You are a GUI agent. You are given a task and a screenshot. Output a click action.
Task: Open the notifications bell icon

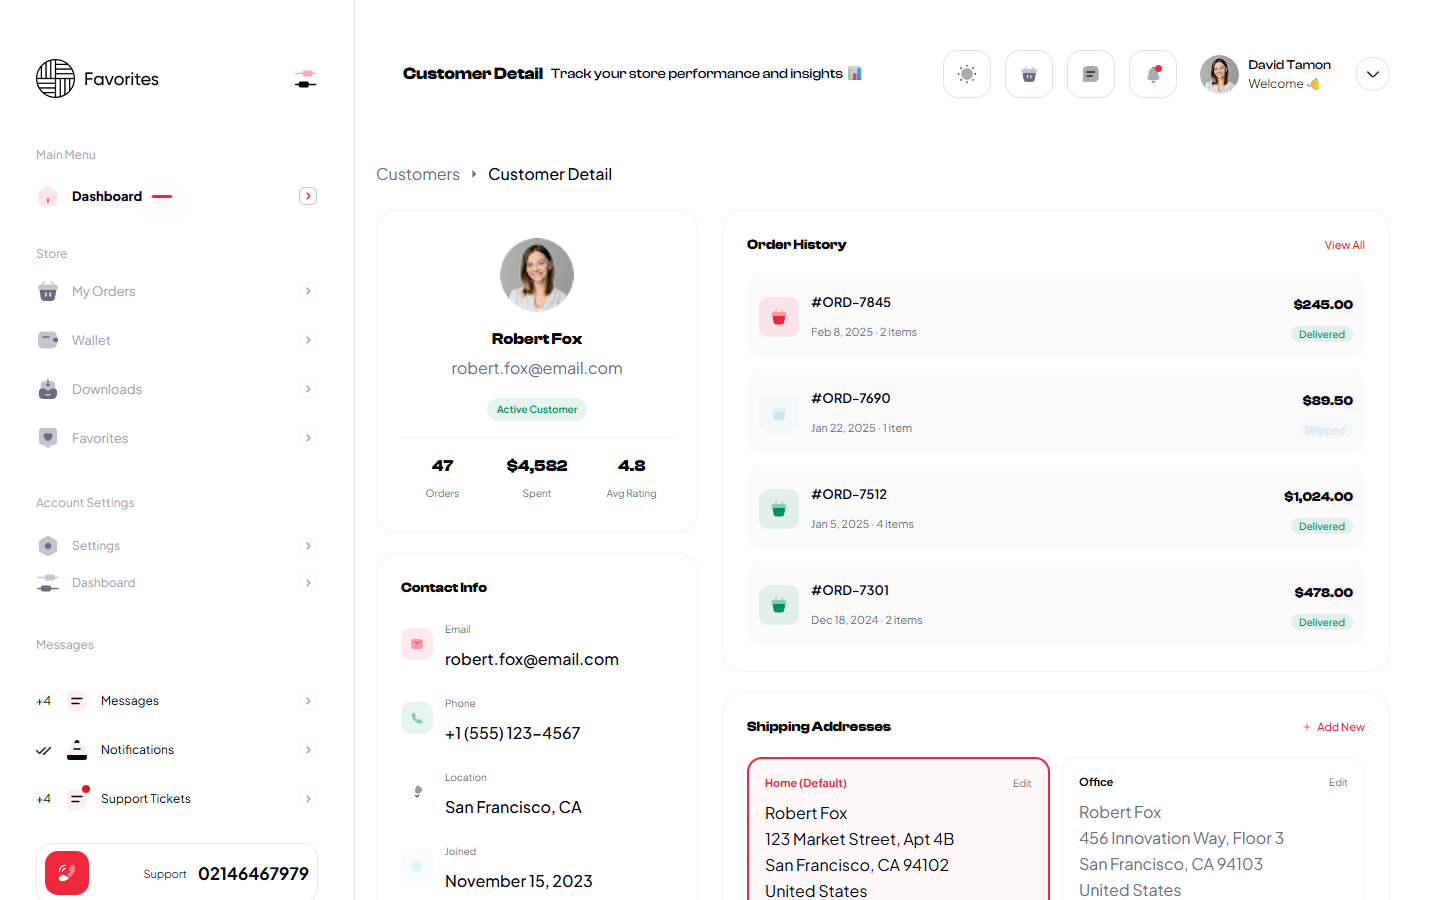[x=1152, y=74]
